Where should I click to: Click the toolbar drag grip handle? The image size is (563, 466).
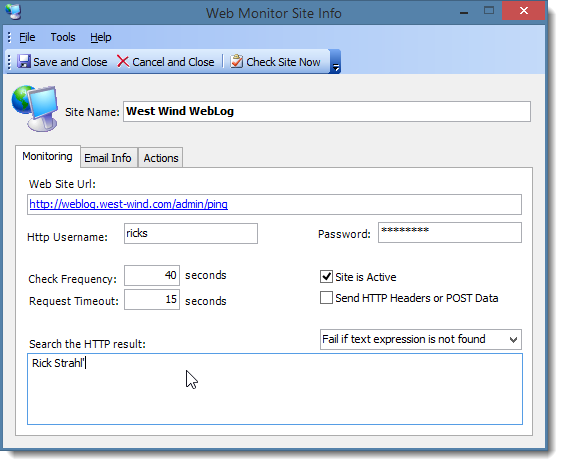tap(10, 62)
